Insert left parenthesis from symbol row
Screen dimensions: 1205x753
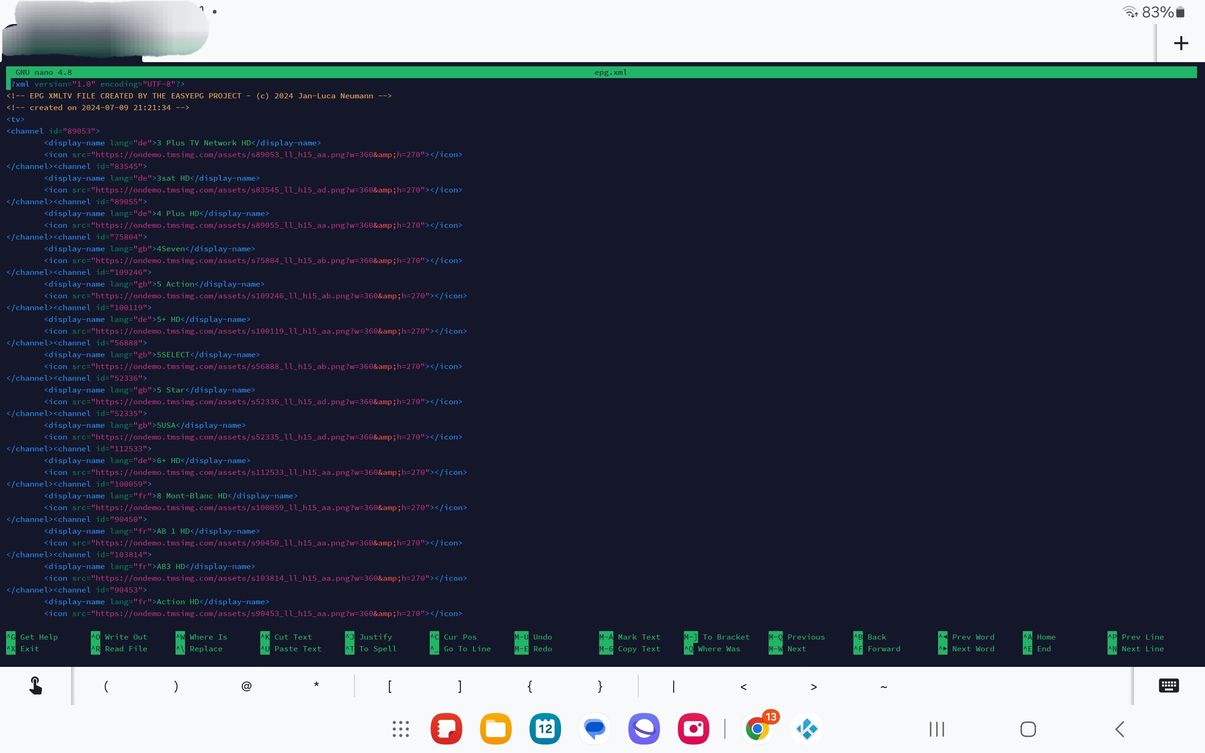click(106, 687)
